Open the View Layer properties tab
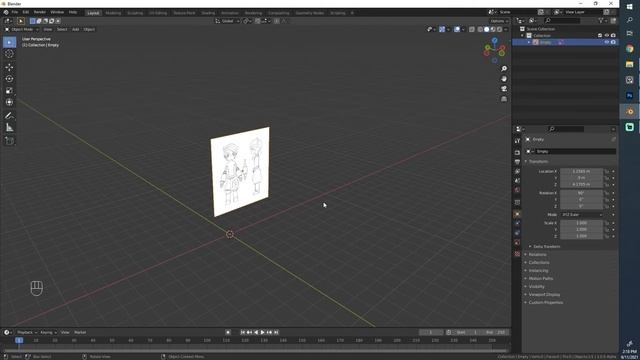 [517, 171]
